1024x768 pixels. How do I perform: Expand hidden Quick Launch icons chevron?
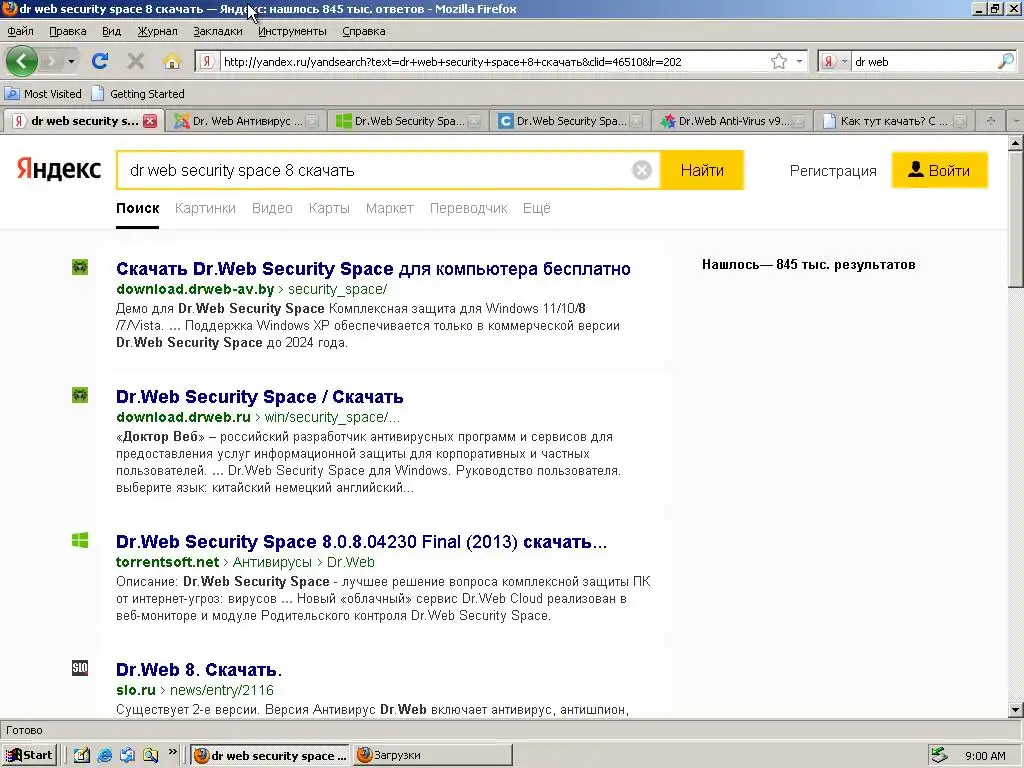172,752
